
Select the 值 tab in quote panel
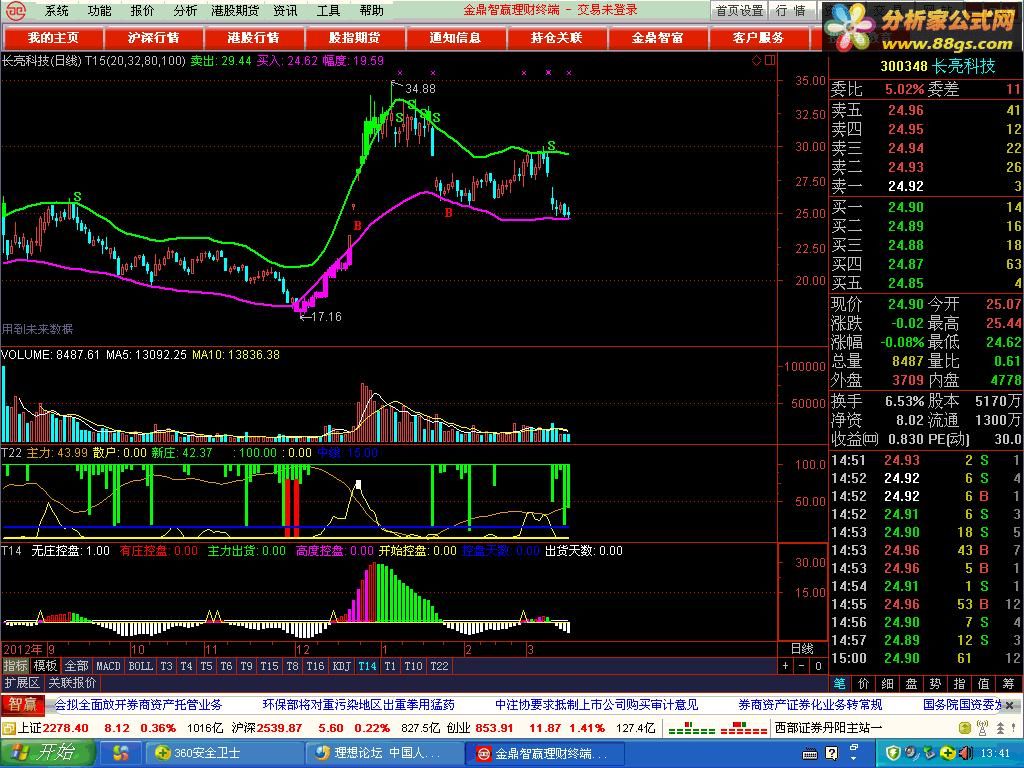coord(984,684)
